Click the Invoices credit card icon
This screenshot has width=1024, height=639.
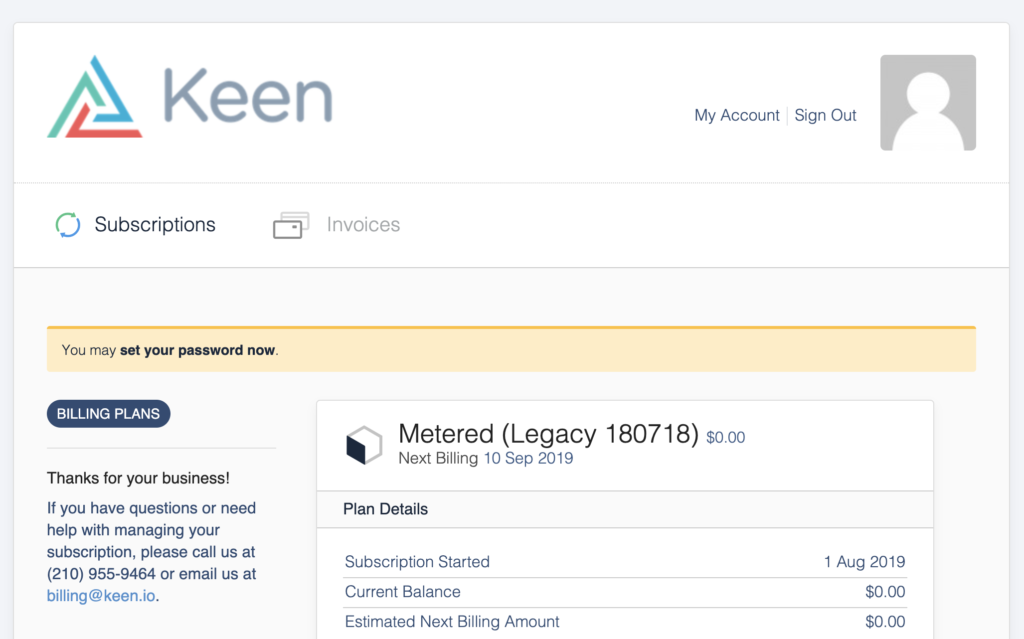point(291,225)
